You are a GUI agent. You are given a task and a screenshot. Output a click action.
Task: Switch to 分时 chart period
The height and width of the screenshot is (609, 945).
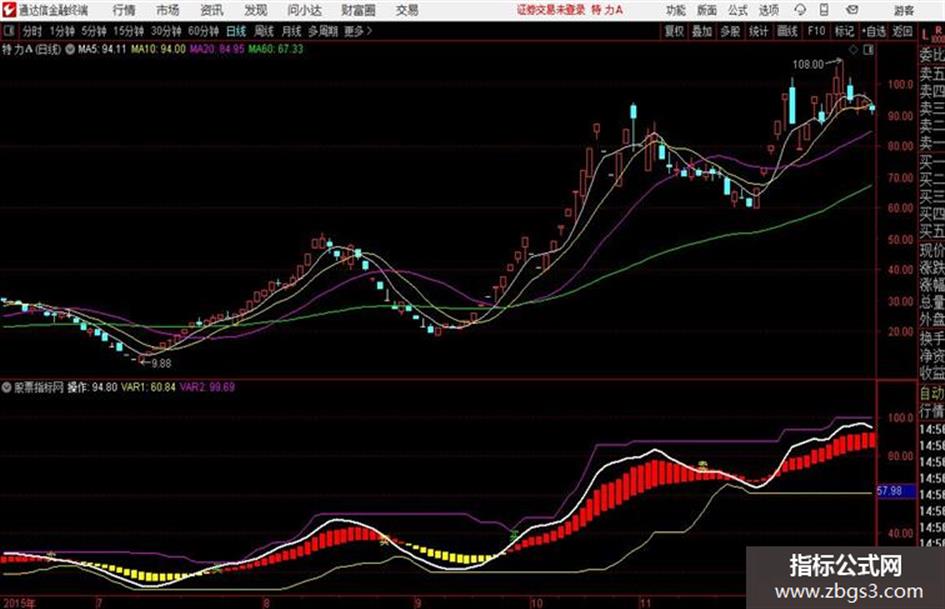point(32,31)
